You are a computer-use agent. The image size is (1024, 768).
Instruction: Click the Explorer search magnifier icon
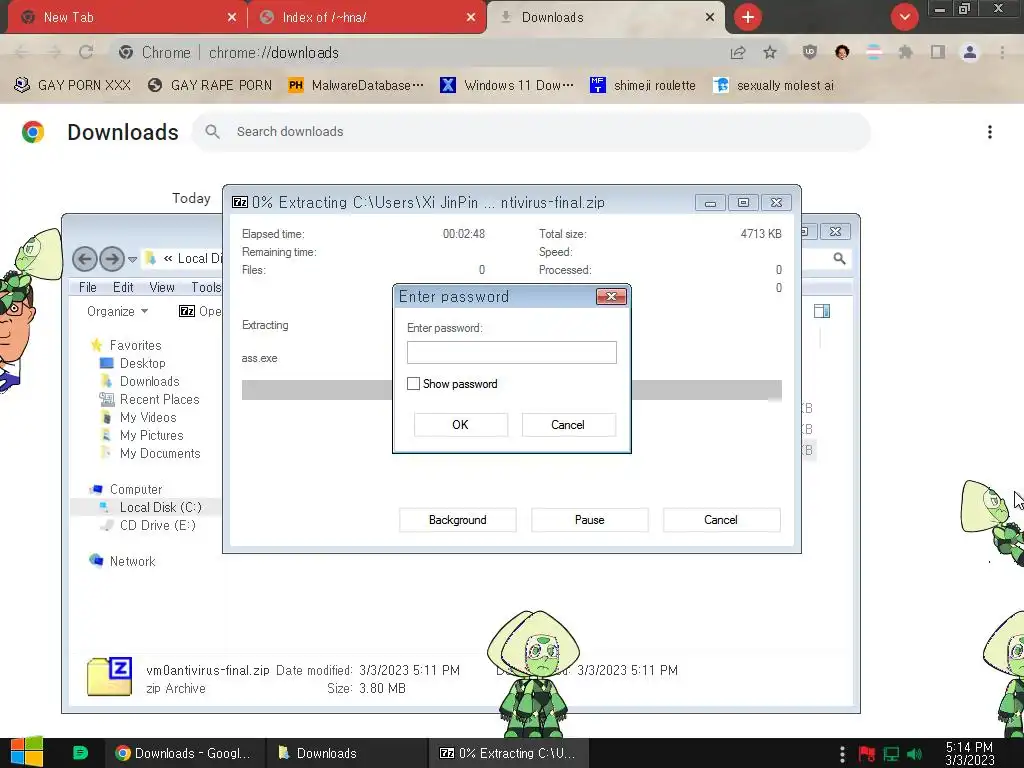click(839, 259)
